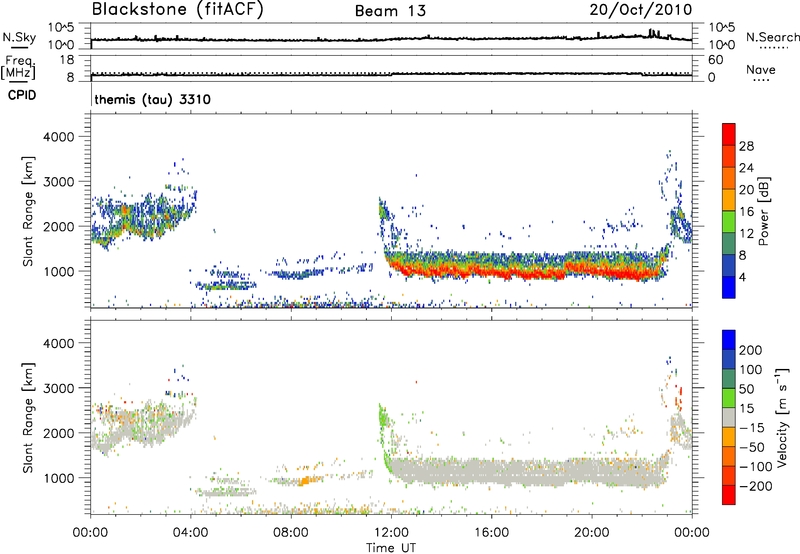Viewport: 800px width, 554px height.
Task: Click the '12:00' time axis label
Action: tap(391, 532)
